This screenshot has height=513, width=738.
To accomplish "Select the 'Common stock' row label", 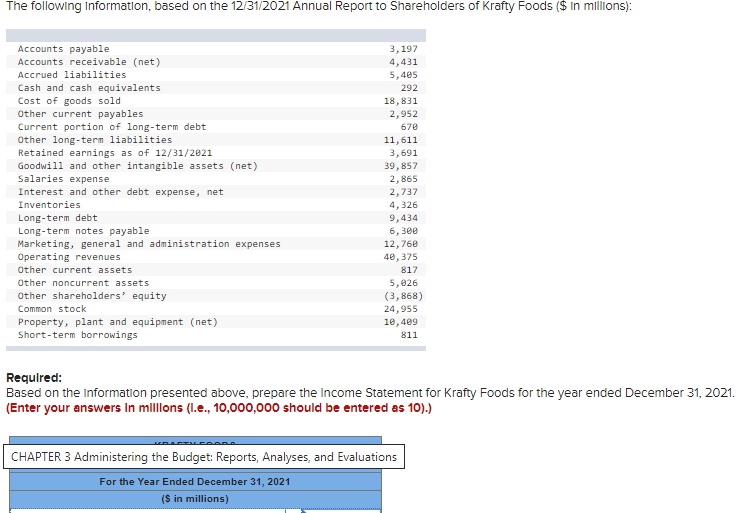I will pyautogui.click(x=52, y=309).
